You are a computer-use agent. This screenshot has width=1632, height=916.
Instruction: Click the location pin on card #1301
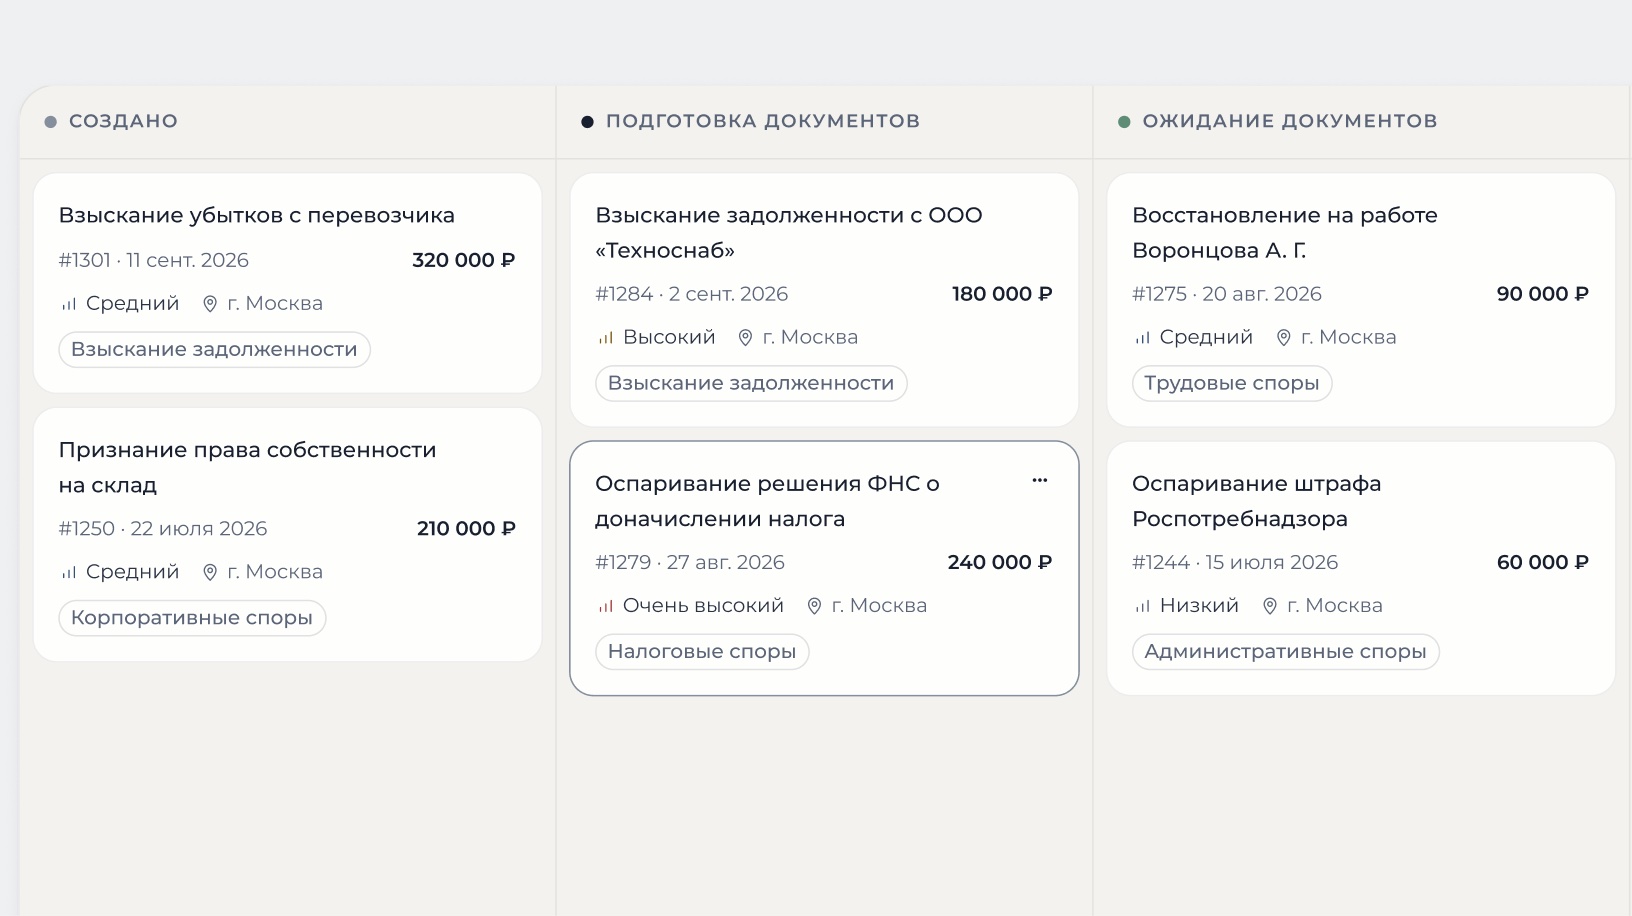[x=210, y=304]
